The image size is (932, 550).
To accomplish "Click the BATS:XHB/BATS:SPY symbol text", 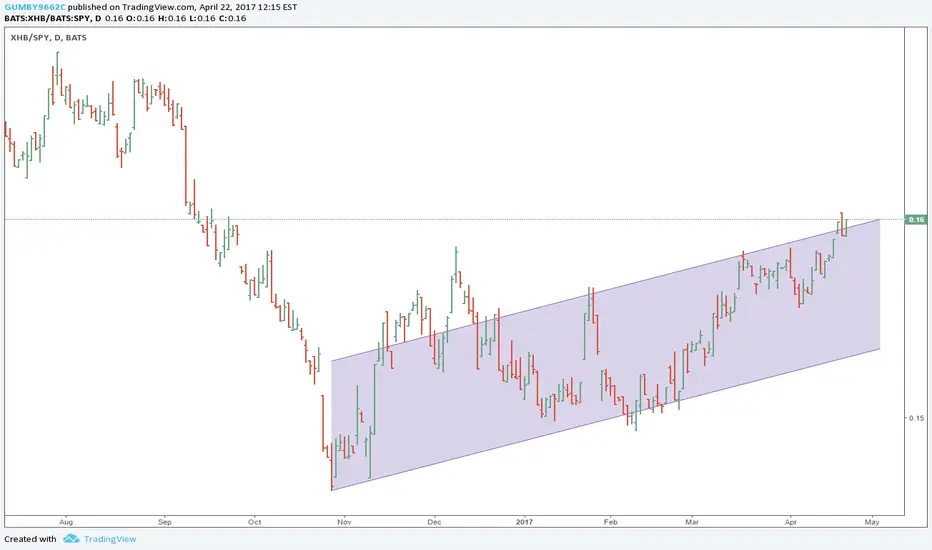I will [x=48, y=18].
